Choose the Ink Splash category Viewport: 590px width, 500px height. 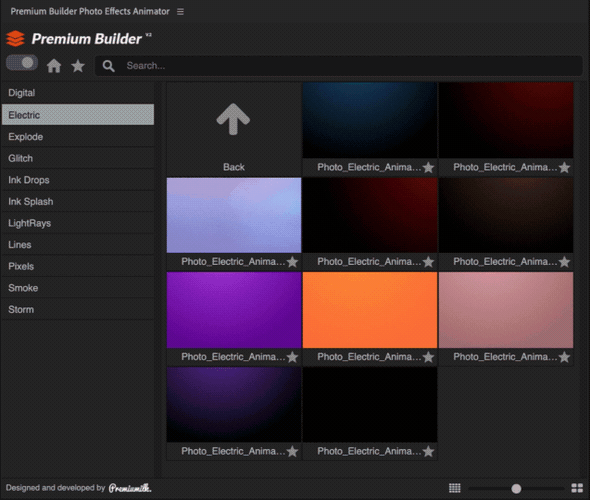tap(78, 201)
